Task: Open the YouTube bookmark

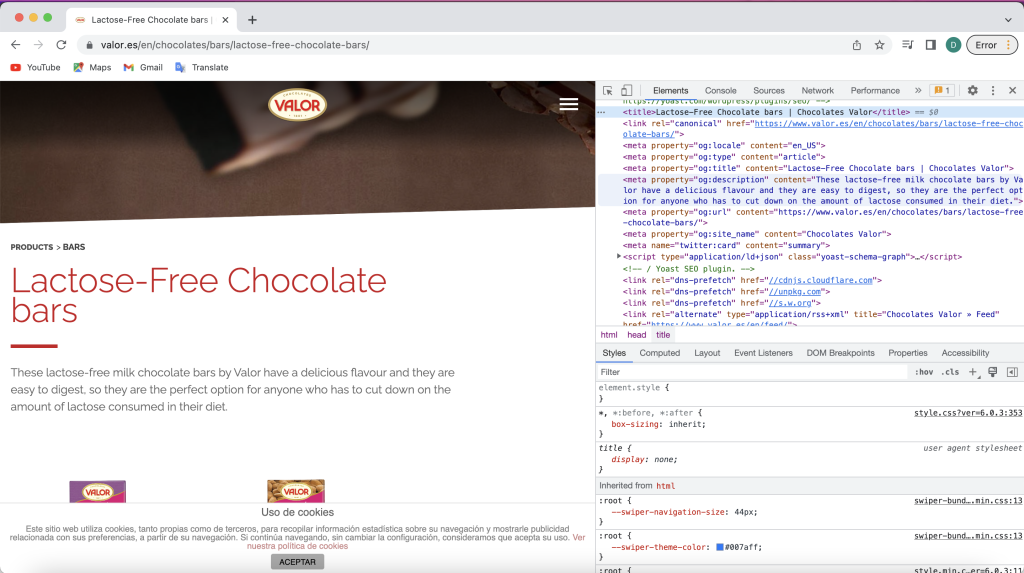Action: (35, 67)
